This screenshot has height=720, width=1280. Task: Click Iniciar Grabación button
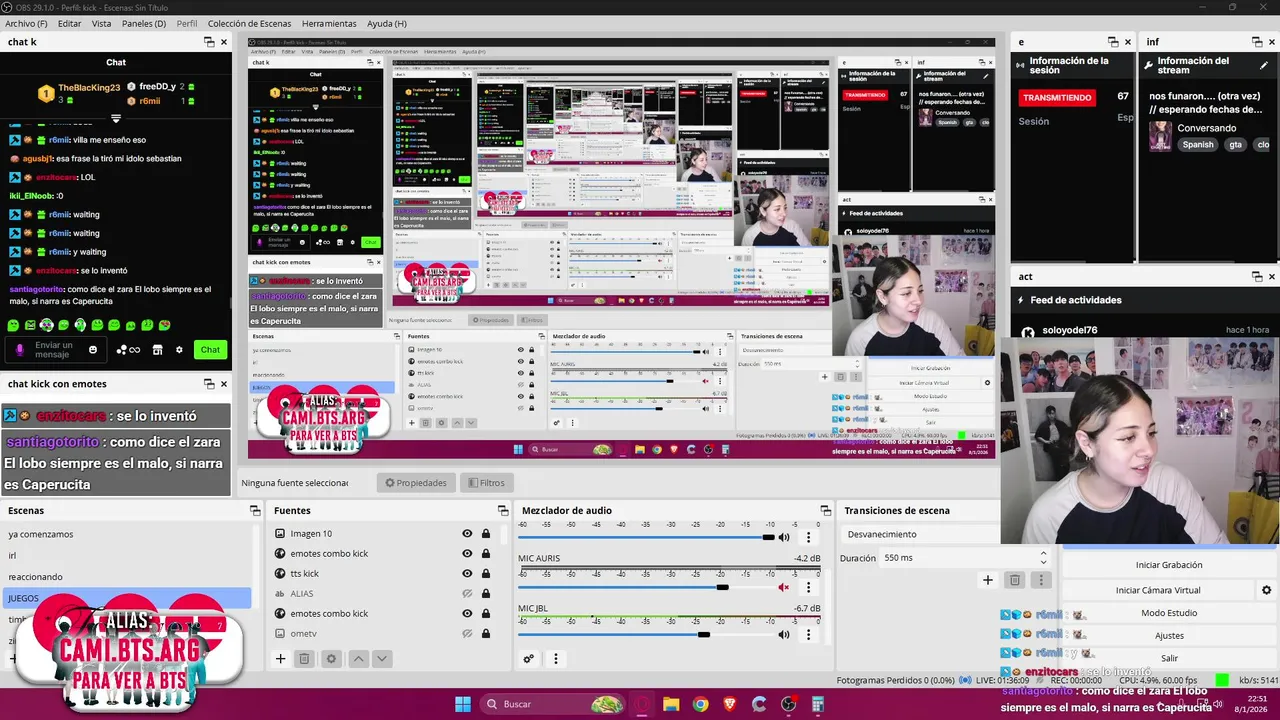pos(1169,565)
